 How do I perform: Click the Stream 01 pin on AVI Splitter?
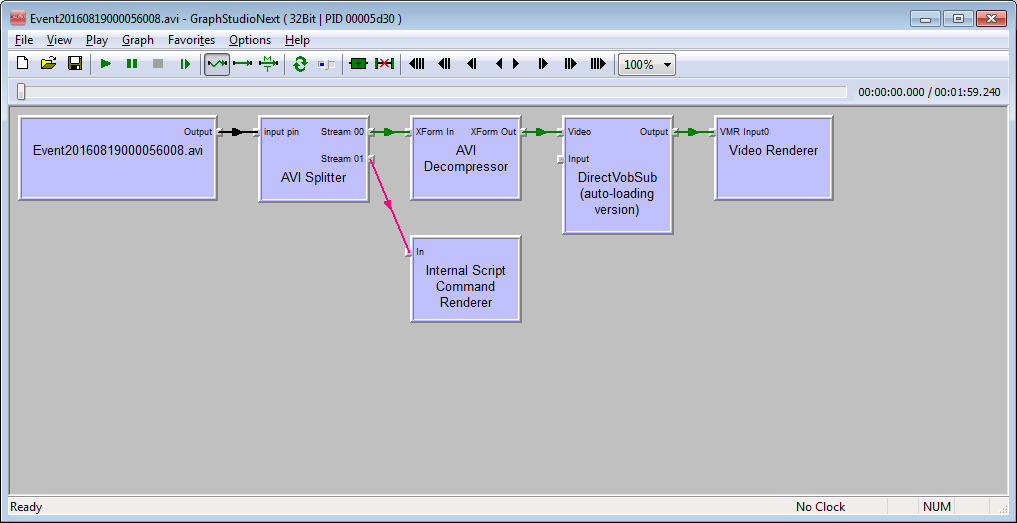point(372,159)
